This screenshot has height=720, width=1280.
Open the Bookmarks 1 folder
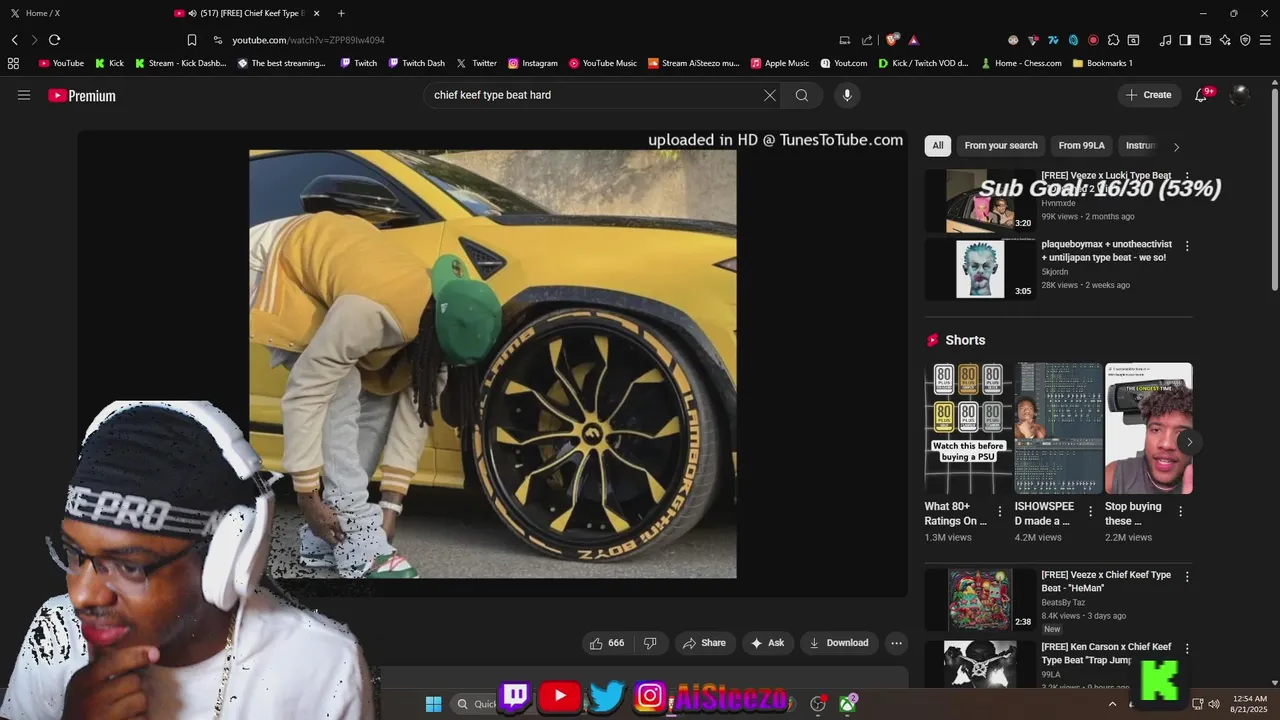click(1102, 63)
